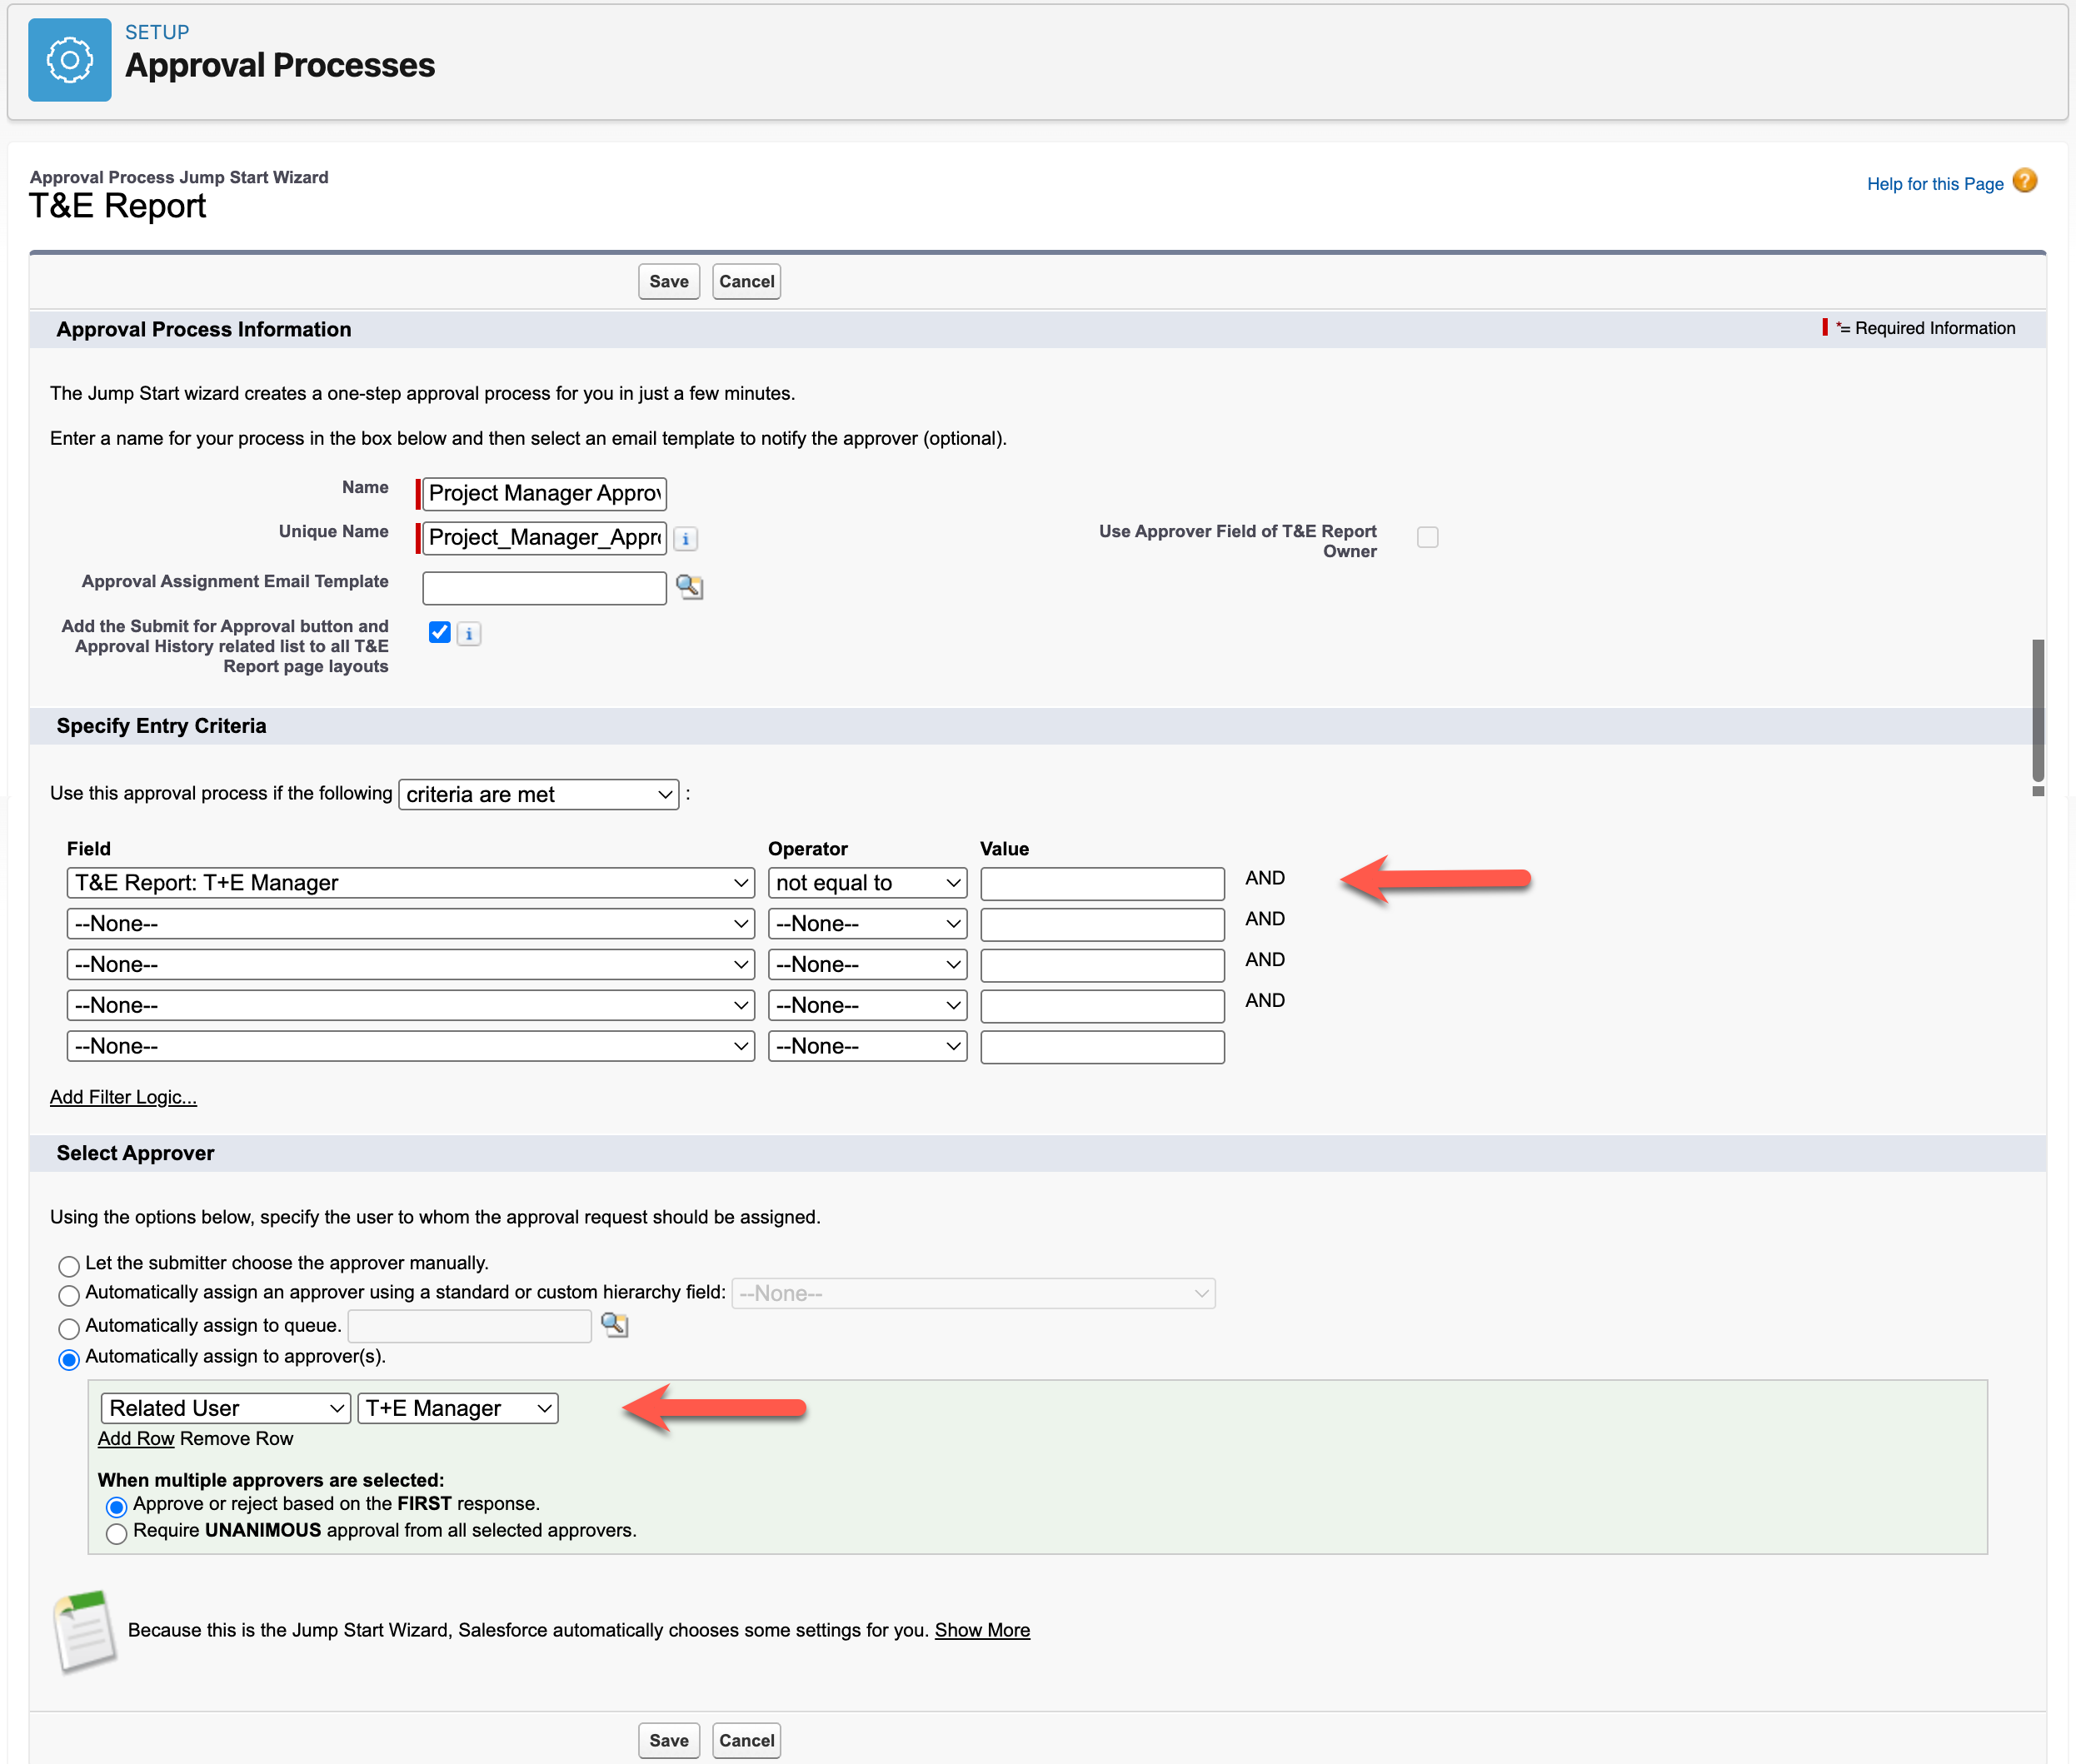
Task: Toggle Use Approver Field of Owner checkbox
Action: pyautogui.click(x=1427, y=537)
